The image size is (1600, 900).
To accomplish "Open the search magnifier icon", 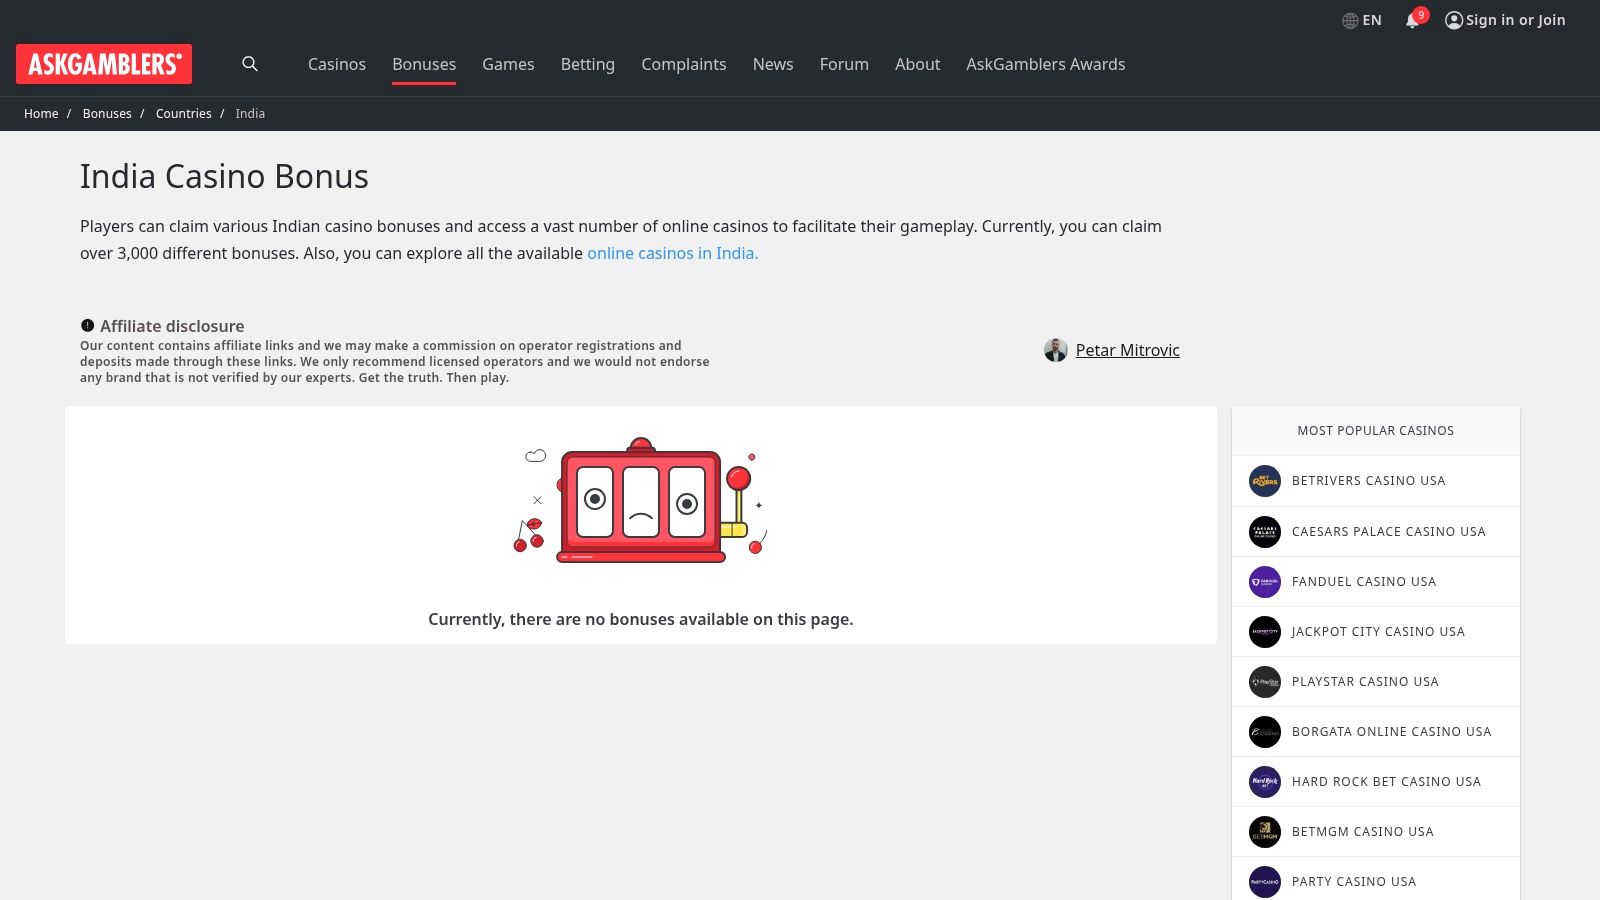I will (x=250, y=64).
